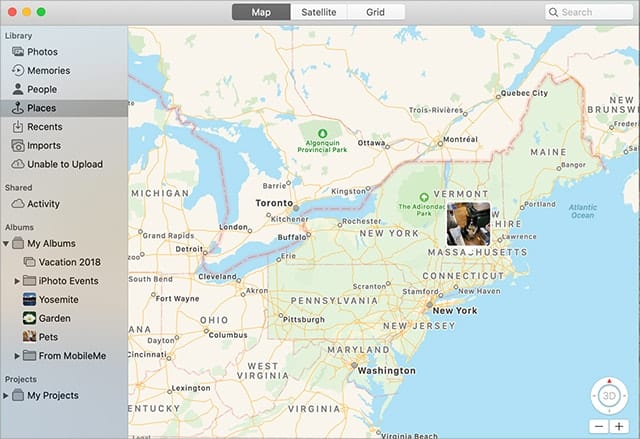Select the Photos library icon
The width and height of the screenshot is (640, 439).
pos(18,52)
